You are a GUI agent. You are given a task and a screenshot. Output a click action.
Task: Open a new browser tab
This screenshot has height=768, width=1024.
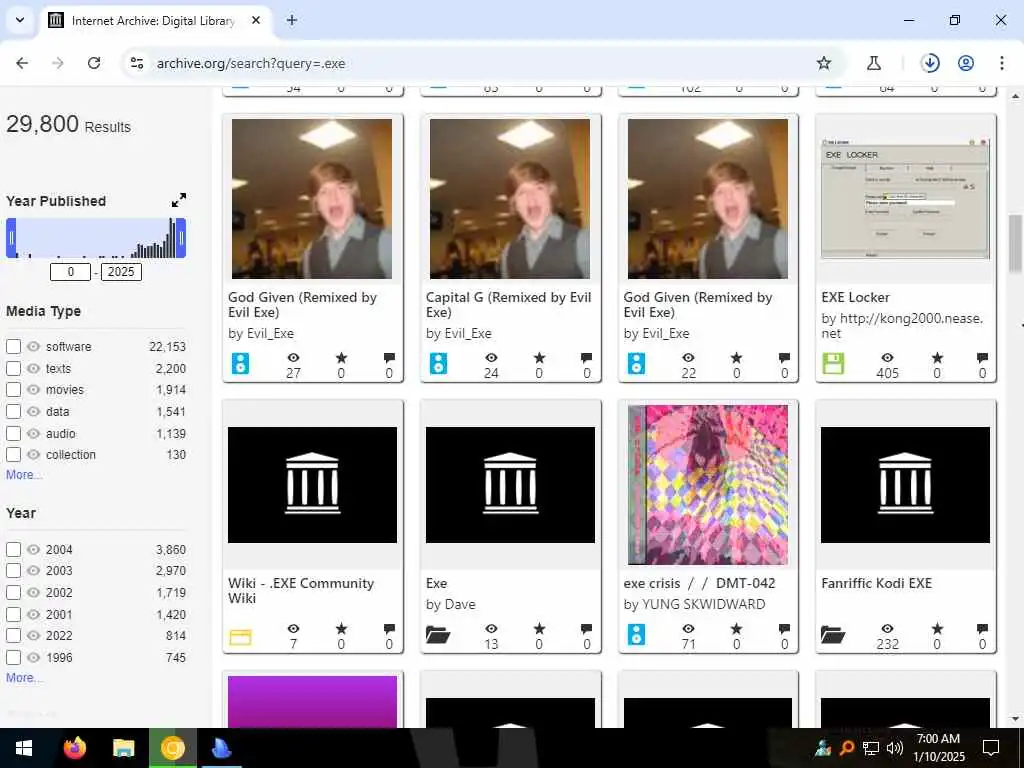[x=292, y=20]
